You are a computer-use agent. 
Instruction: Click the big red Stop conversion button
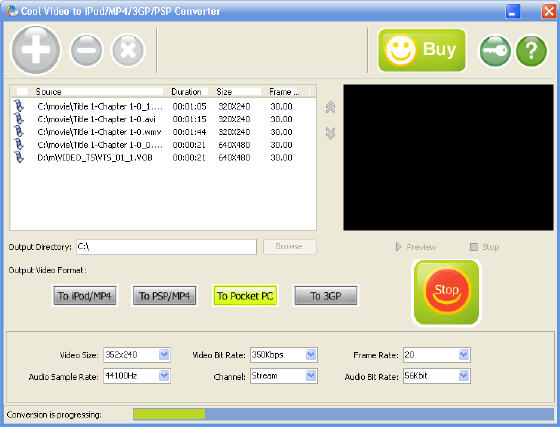446,292
